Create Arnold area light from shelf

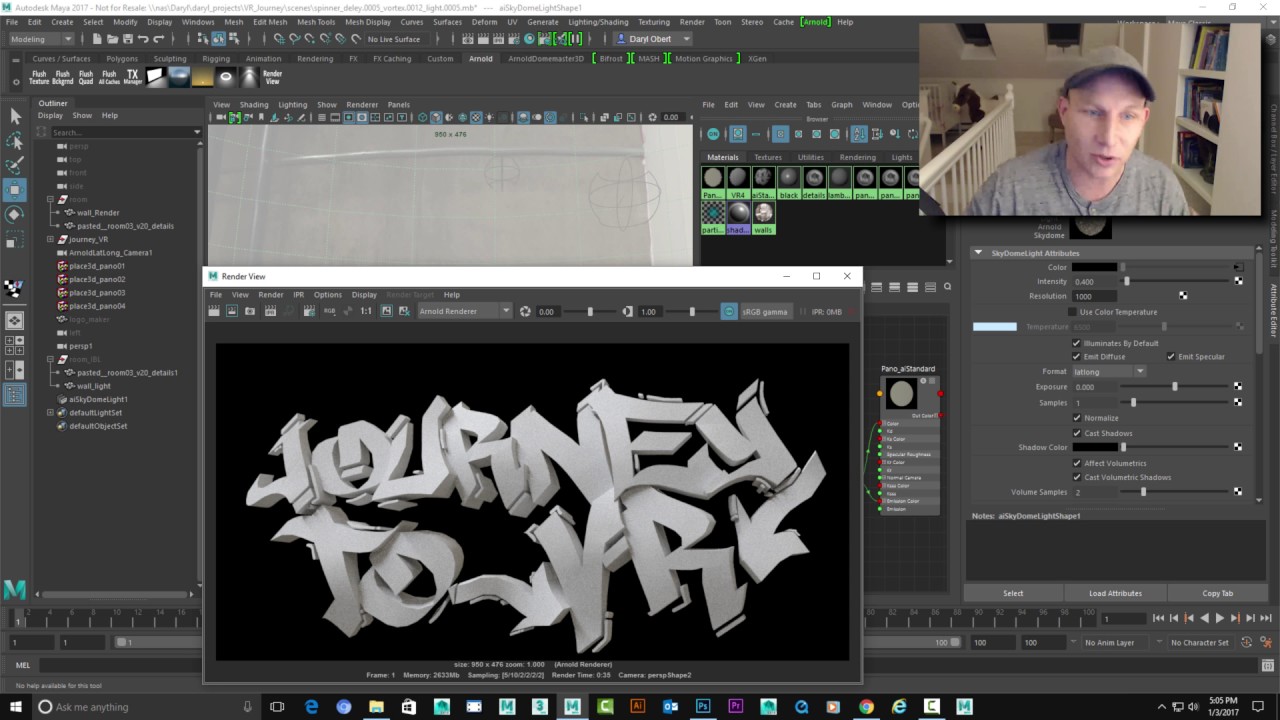tap(156, 77)
